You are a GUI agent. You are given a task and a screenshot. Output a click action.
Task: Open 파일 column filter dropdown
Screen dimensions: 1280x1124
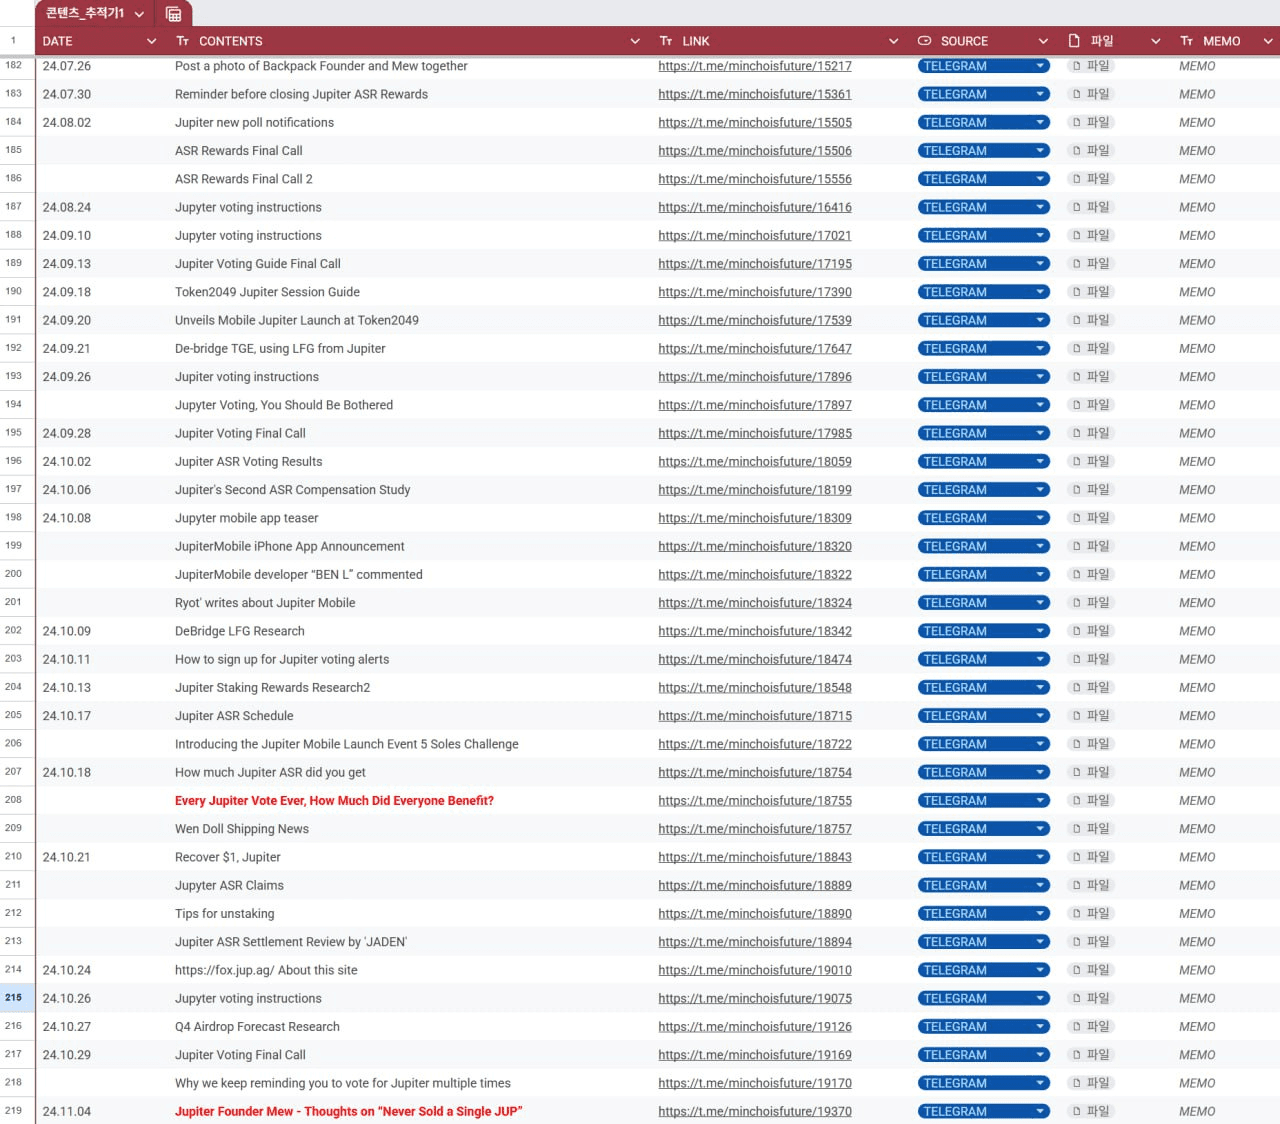tap(1156, 41)
